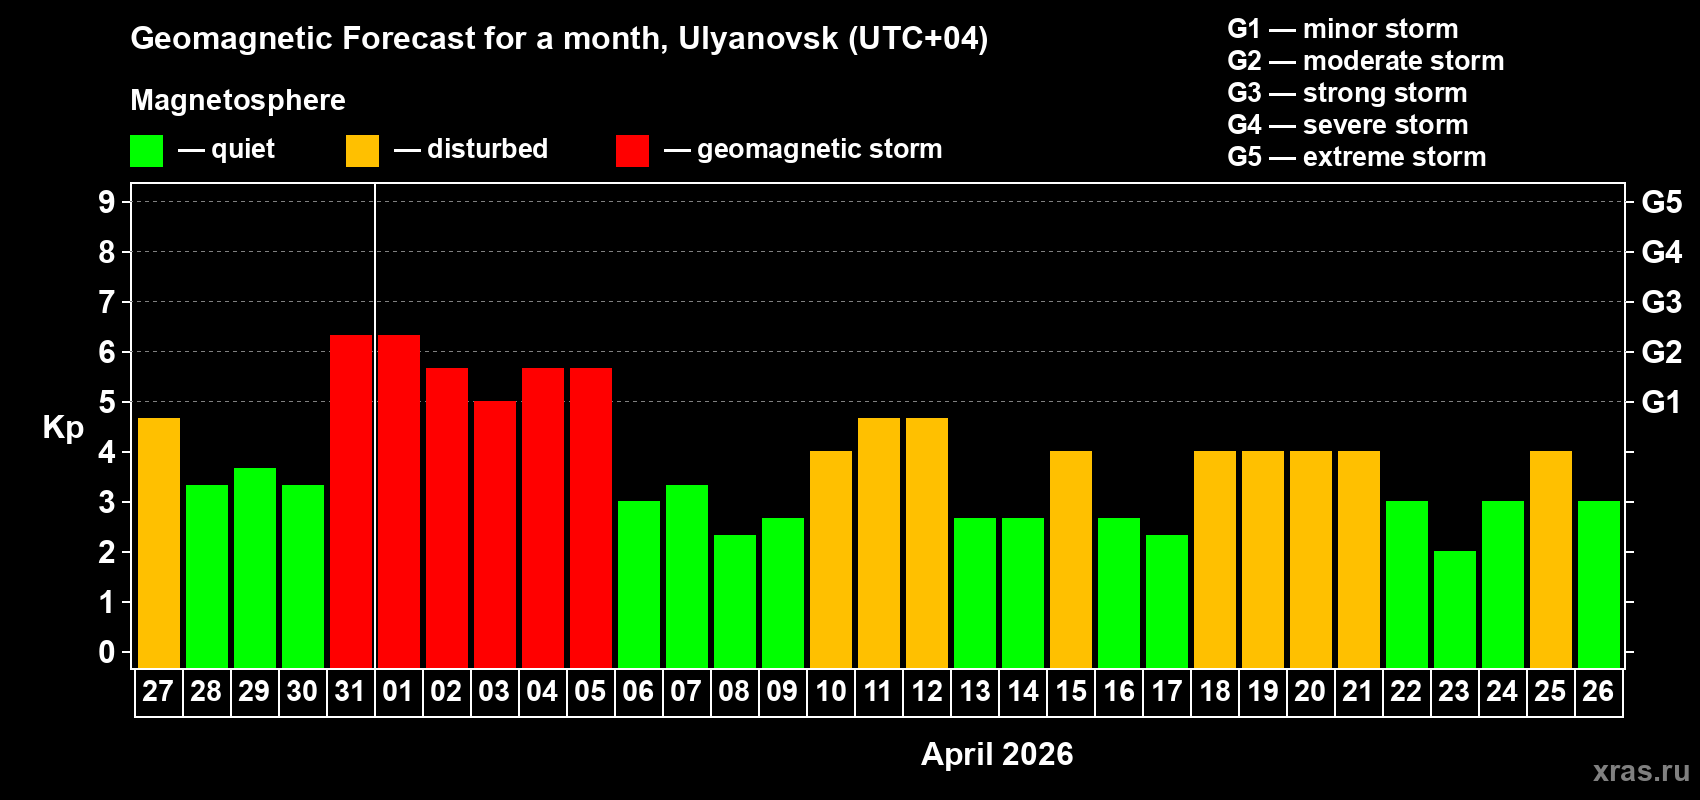Click the green bar above date 29

click(255, 568)
